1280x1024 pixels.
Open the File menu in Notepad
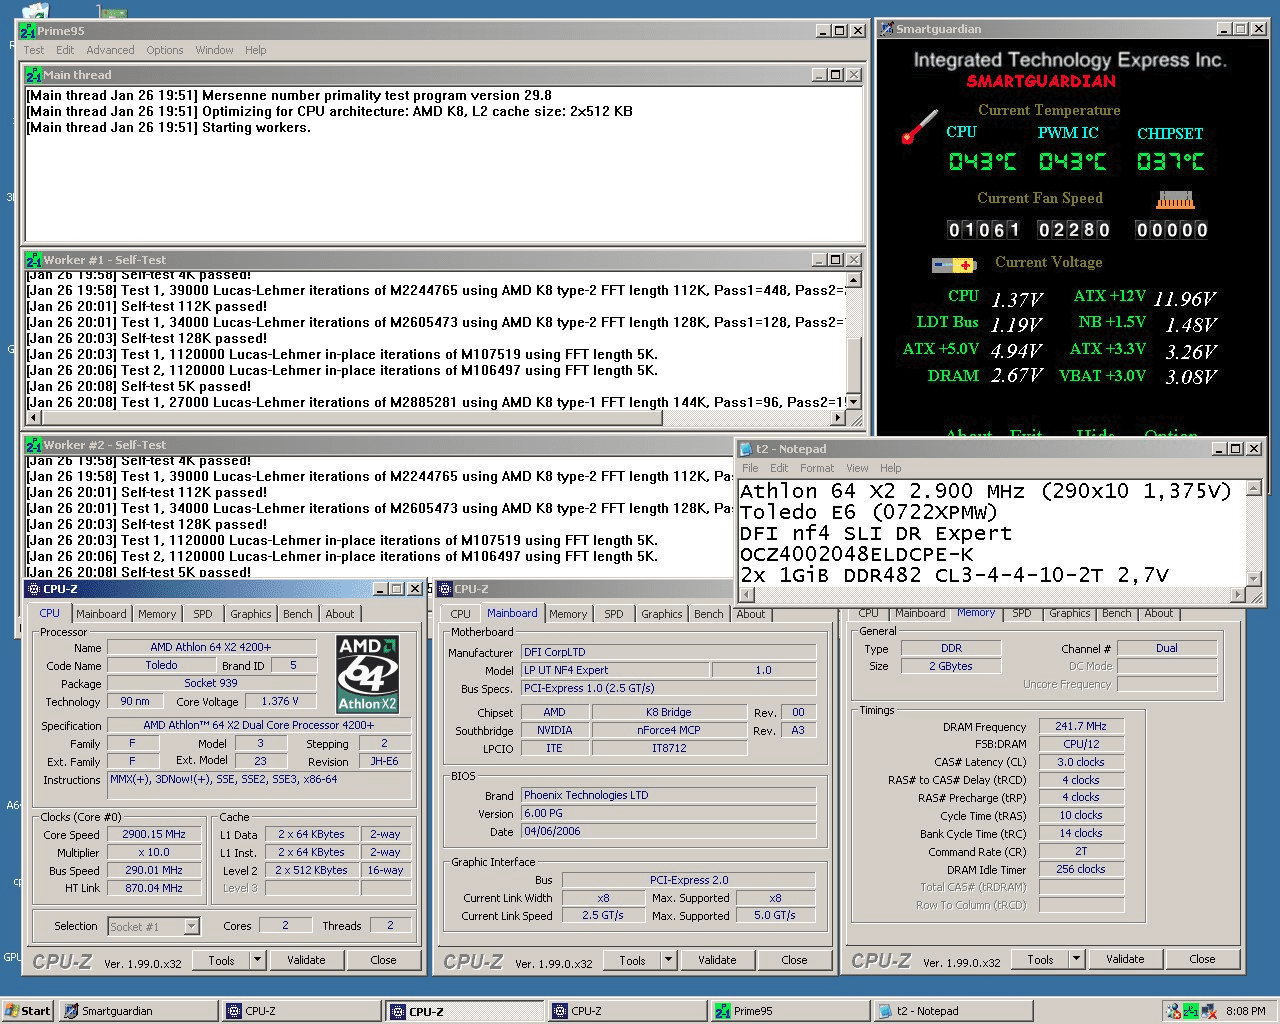pos(750,468)
